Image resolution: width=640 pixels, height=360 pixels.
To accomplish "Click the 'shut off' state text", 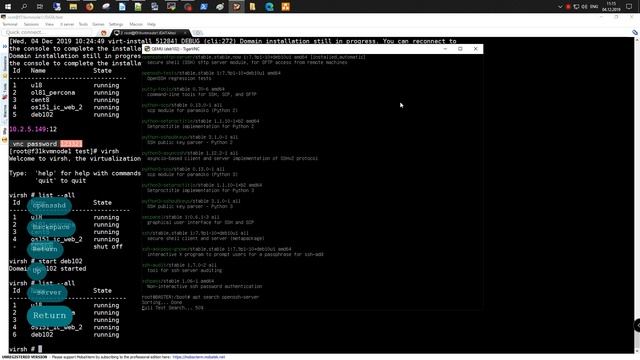I will 108,247.
